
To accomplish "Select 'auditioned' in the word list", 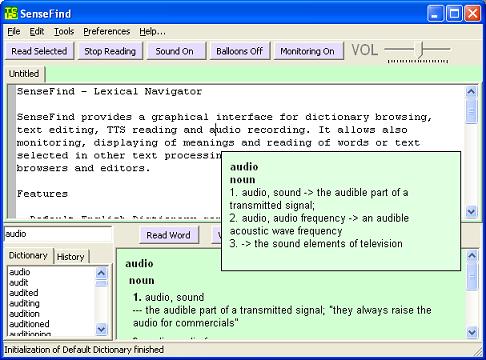I will pyautogui.click(x=29, y=324).
